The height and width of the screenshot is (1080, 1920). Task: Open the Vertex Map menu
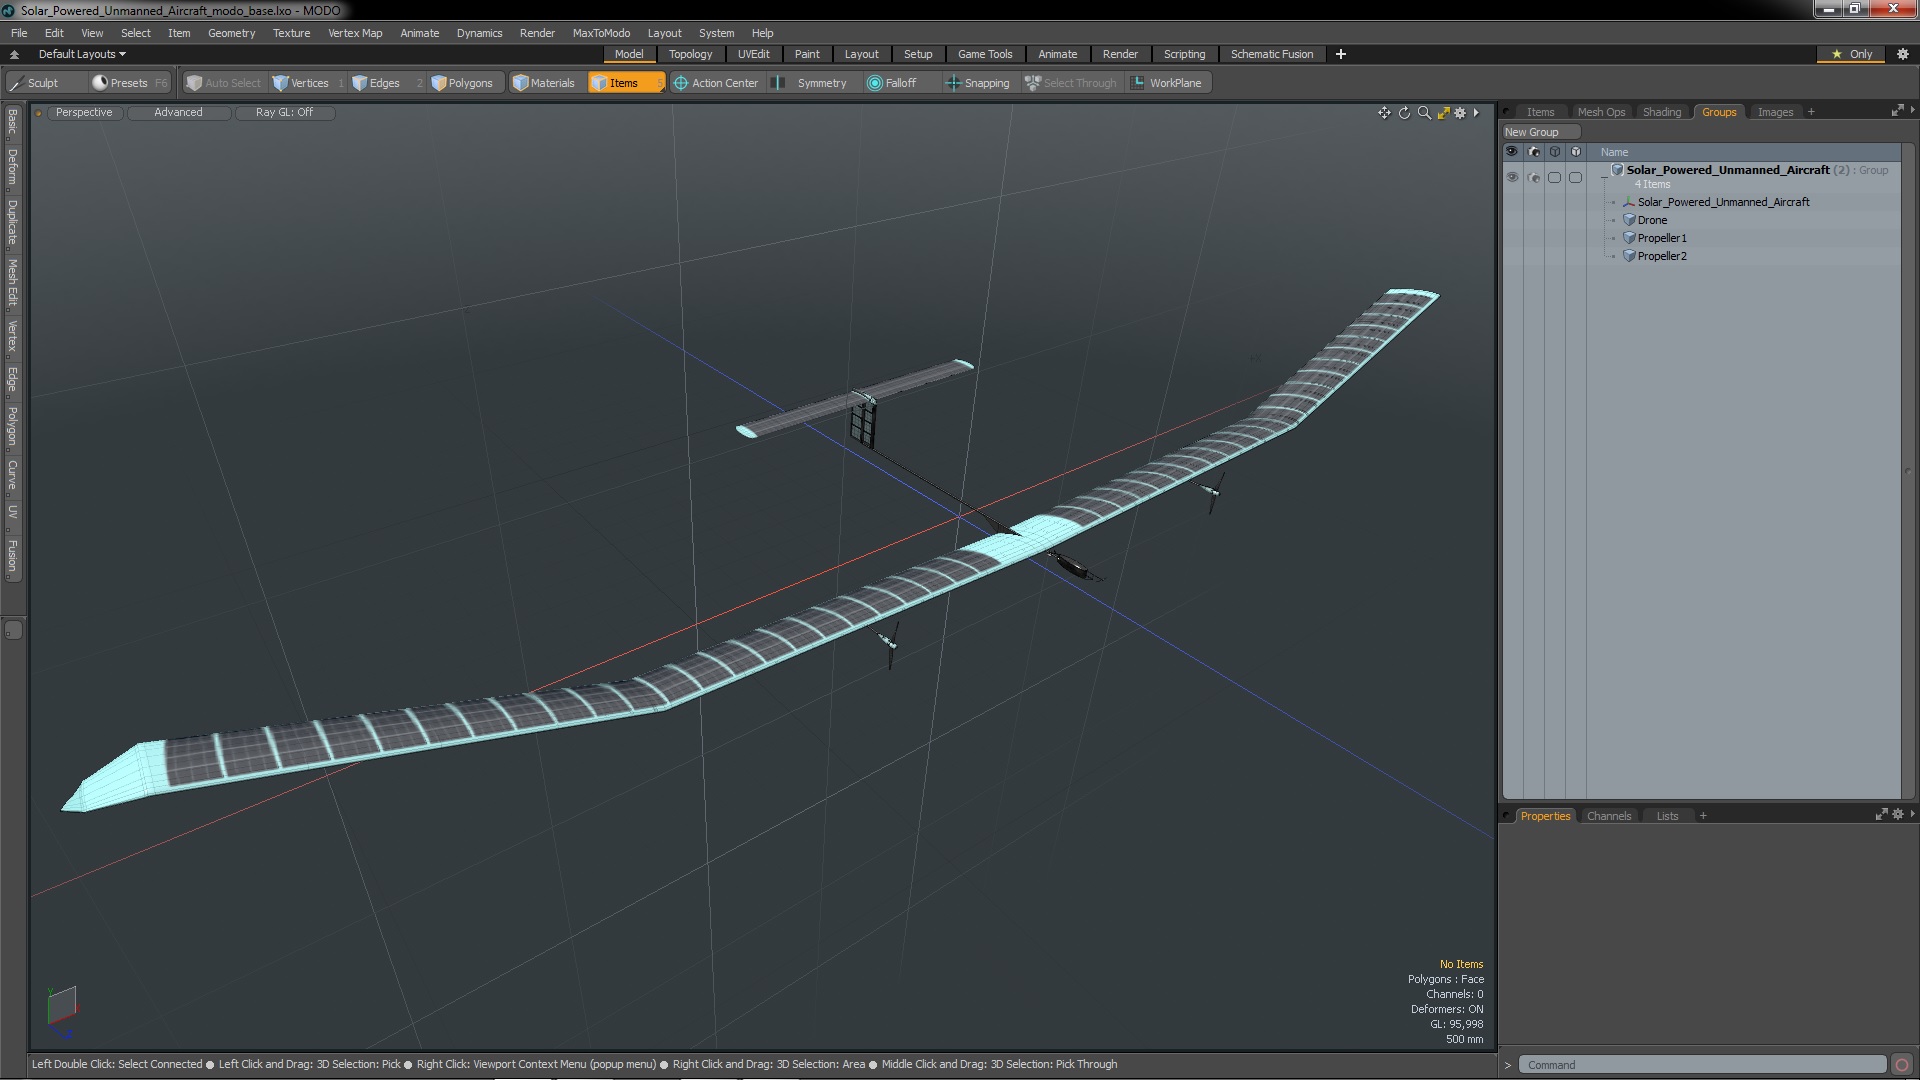tap(355, 33)
